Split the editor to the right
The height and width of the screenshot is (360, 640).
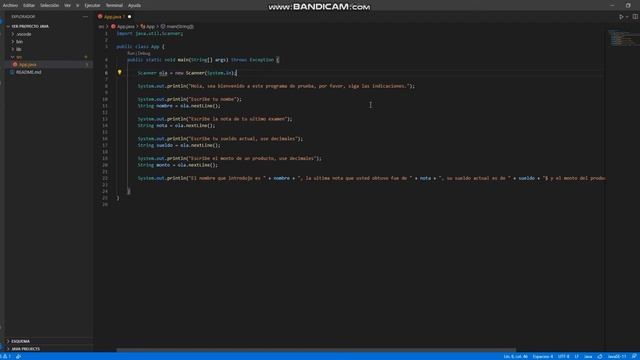coord(635,17)
